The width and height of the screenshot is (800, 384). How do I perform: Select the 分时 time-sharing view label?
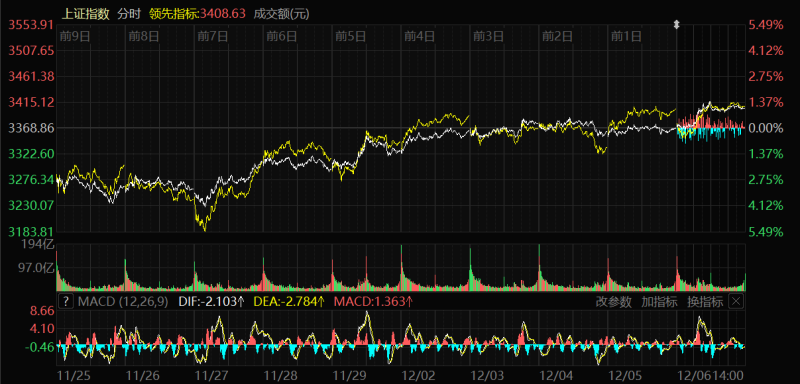[x=129, y=14]
